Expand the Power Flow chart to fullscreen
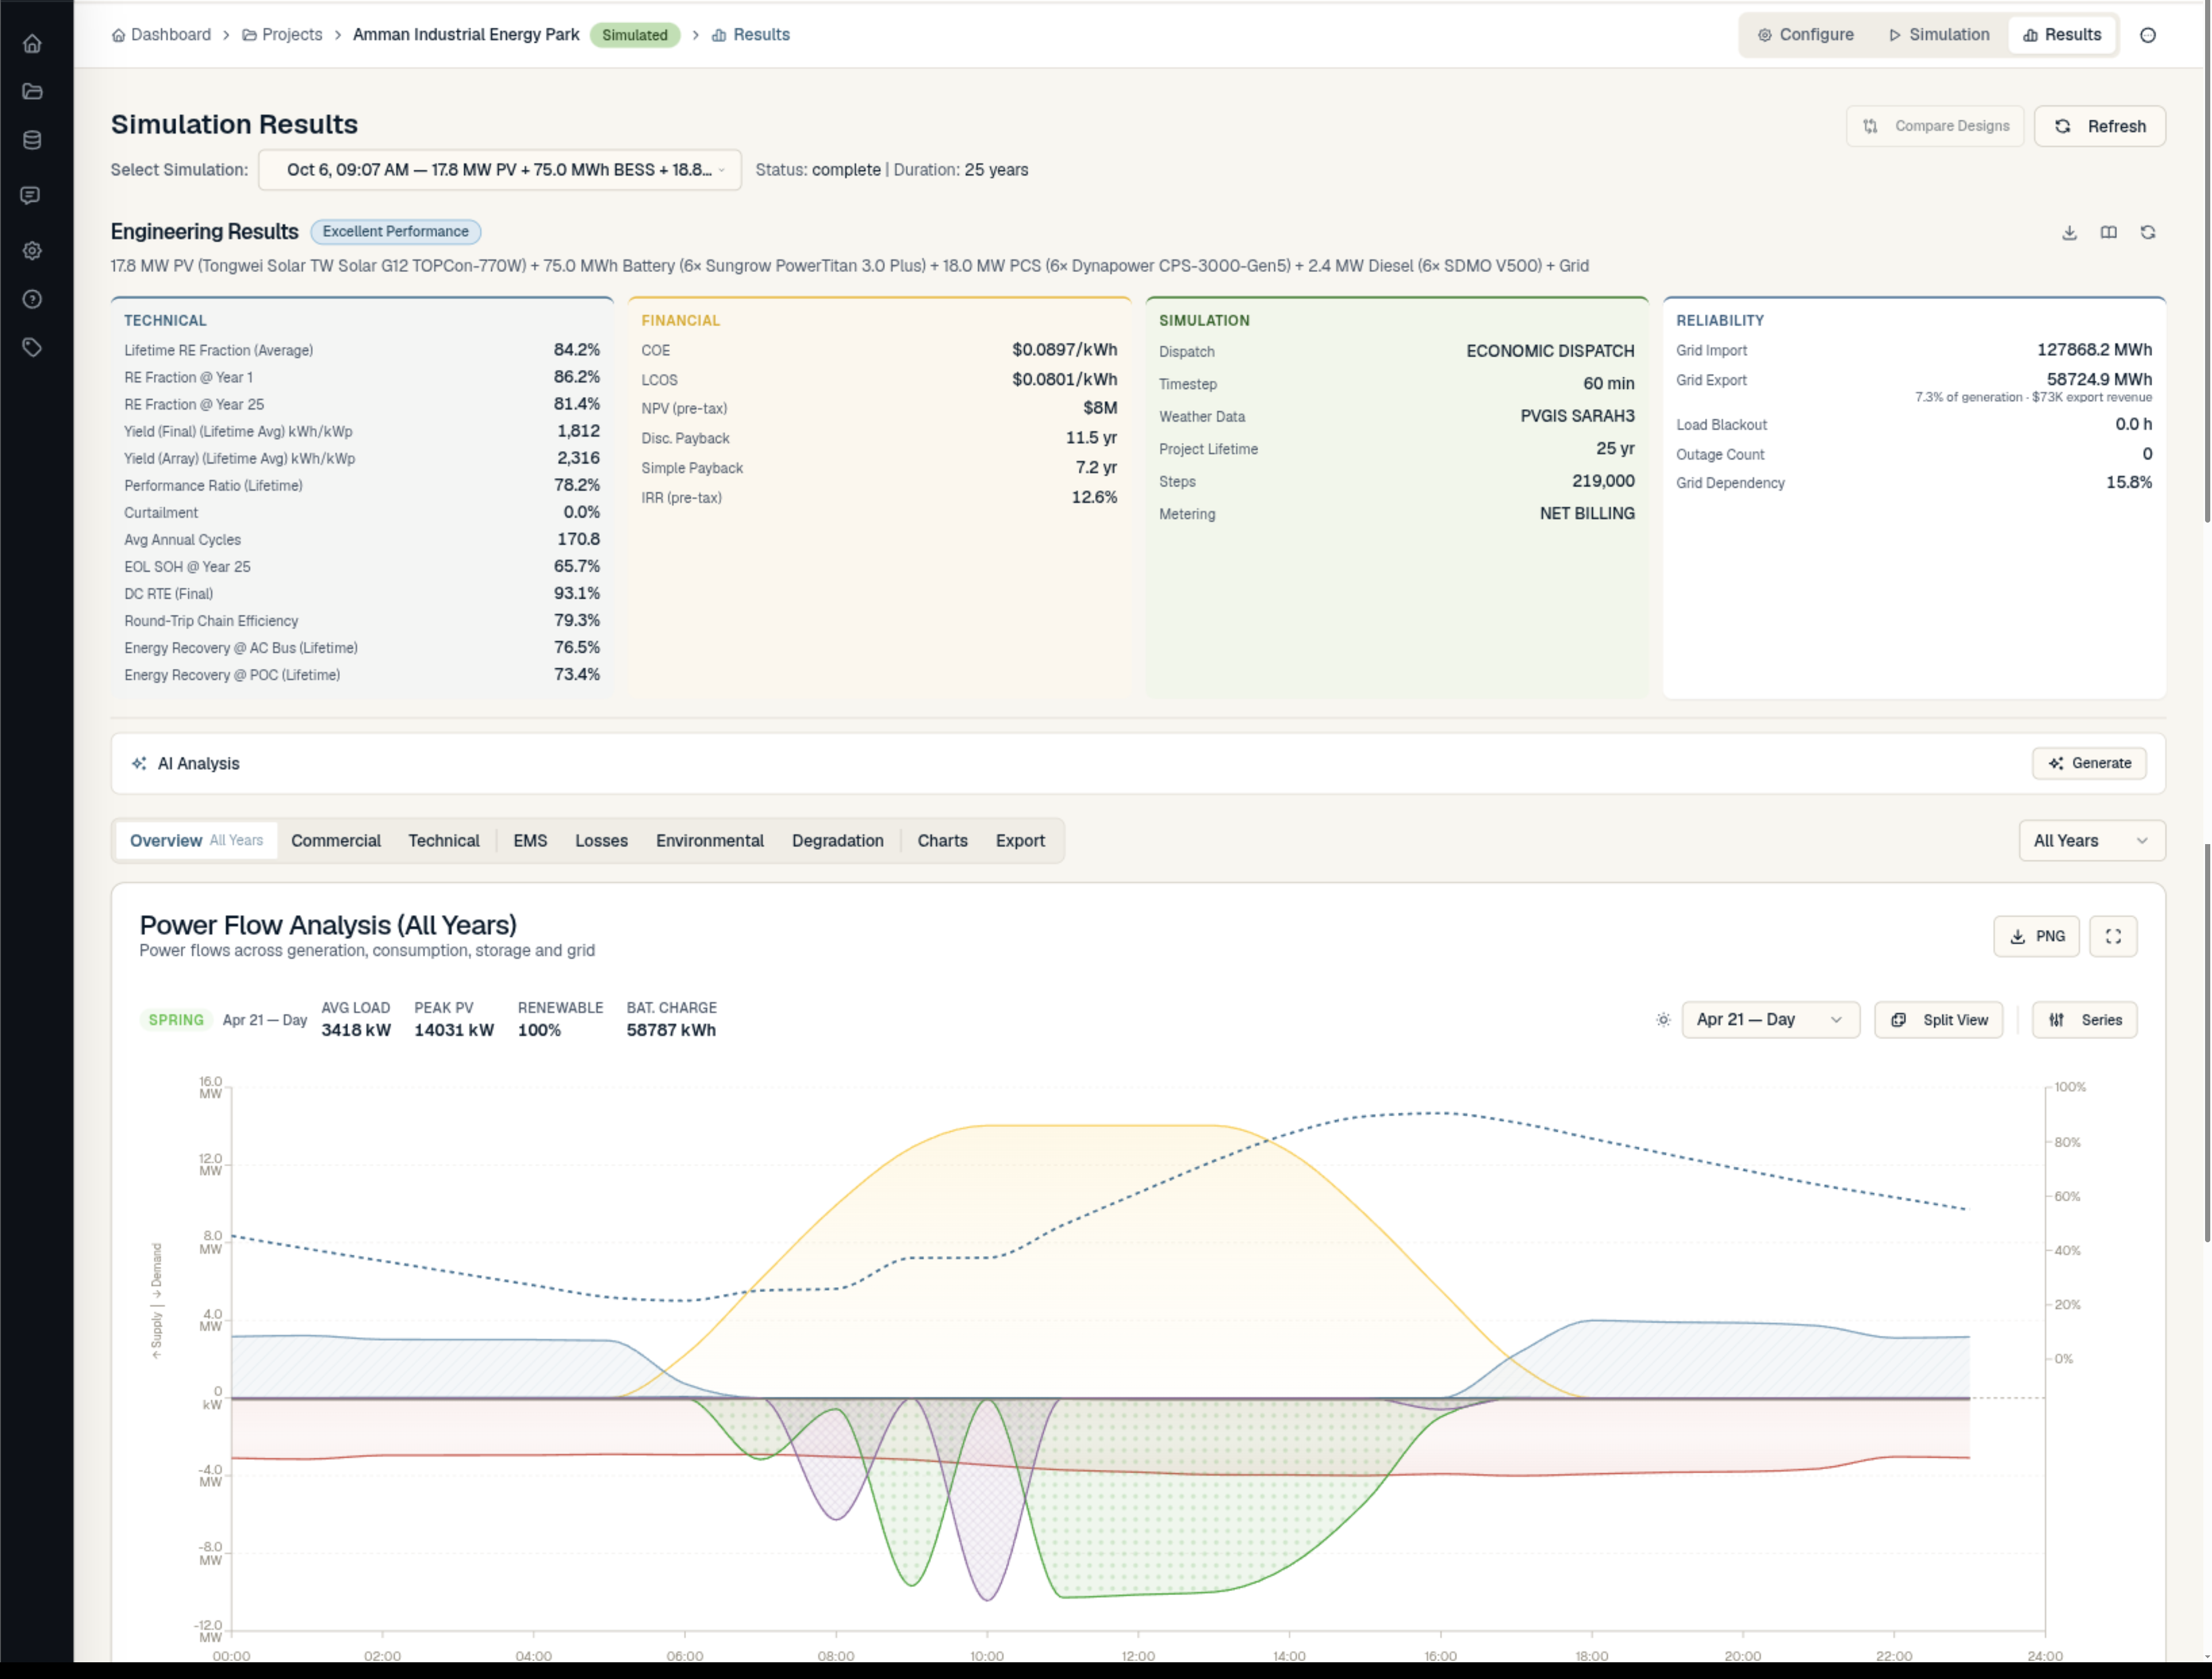 pyautogui.click(x=2113, y=936)
